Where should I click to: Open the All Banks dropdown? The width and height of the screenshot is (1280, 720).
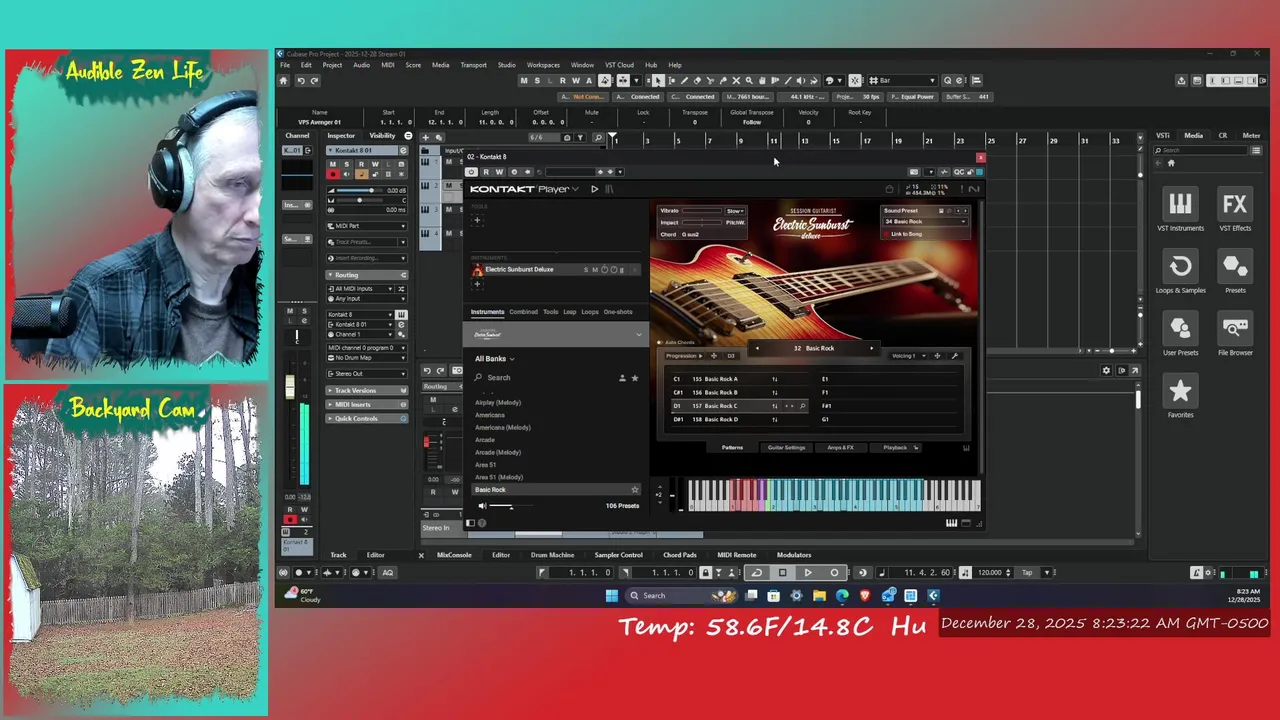pyautogui.click(x=494, y=359)
